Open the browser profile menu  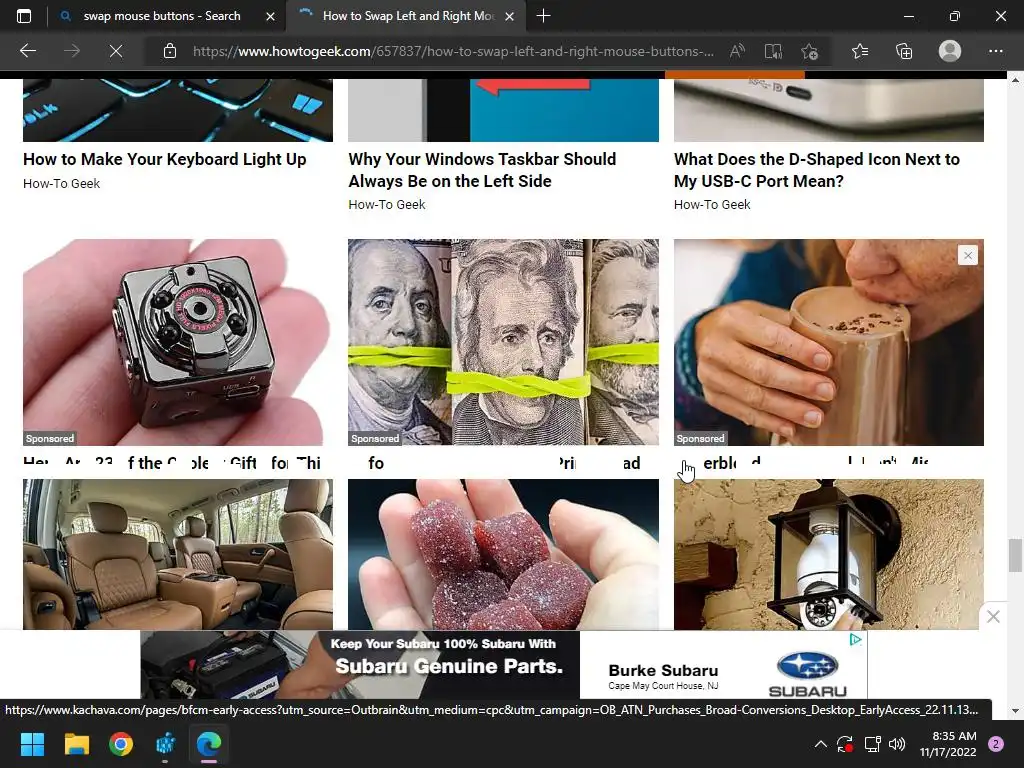950,51
